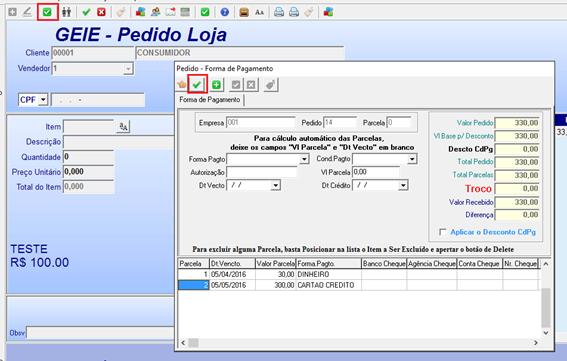Click the printer icon left of the last tag
Screen dimensions: 567x361
294,12
